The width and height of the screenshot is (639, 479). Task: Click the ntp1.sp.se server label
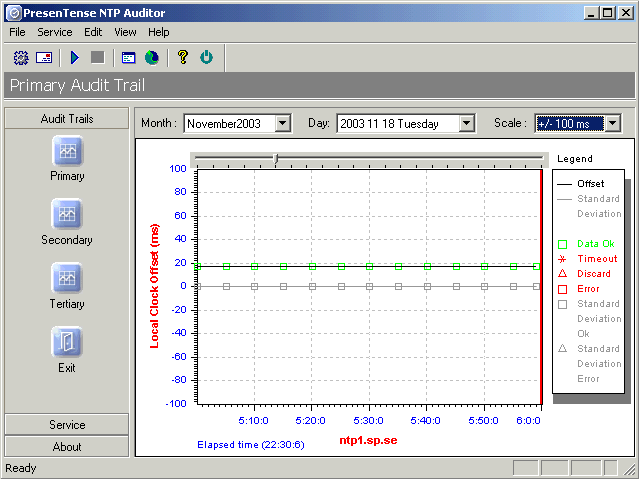(368, 440)
